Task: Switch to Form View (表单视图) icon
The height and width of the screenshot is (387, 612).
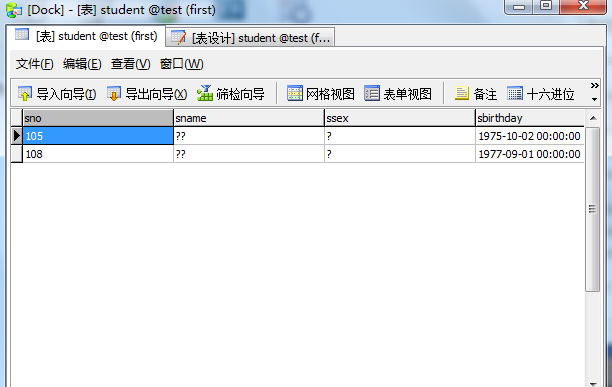Action: (372, 93)
